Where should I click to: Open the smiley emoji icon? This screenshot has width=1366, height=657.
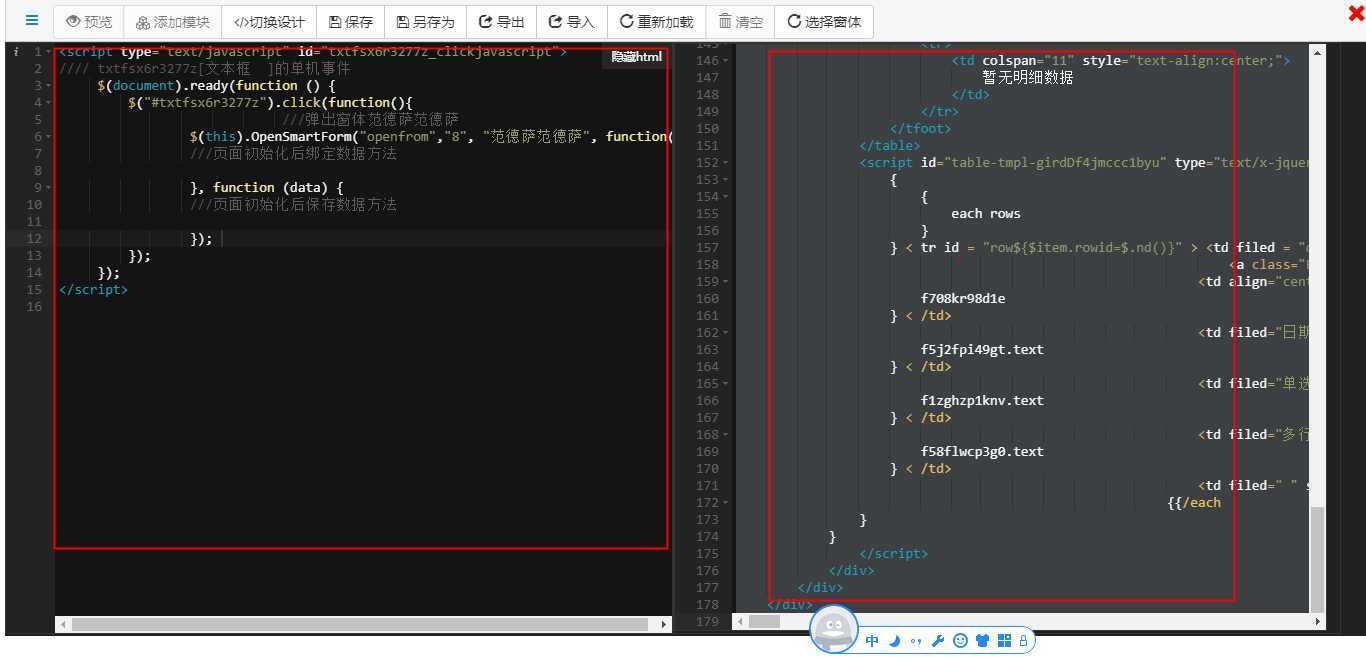pyautogui.click(x=960, y=641)
